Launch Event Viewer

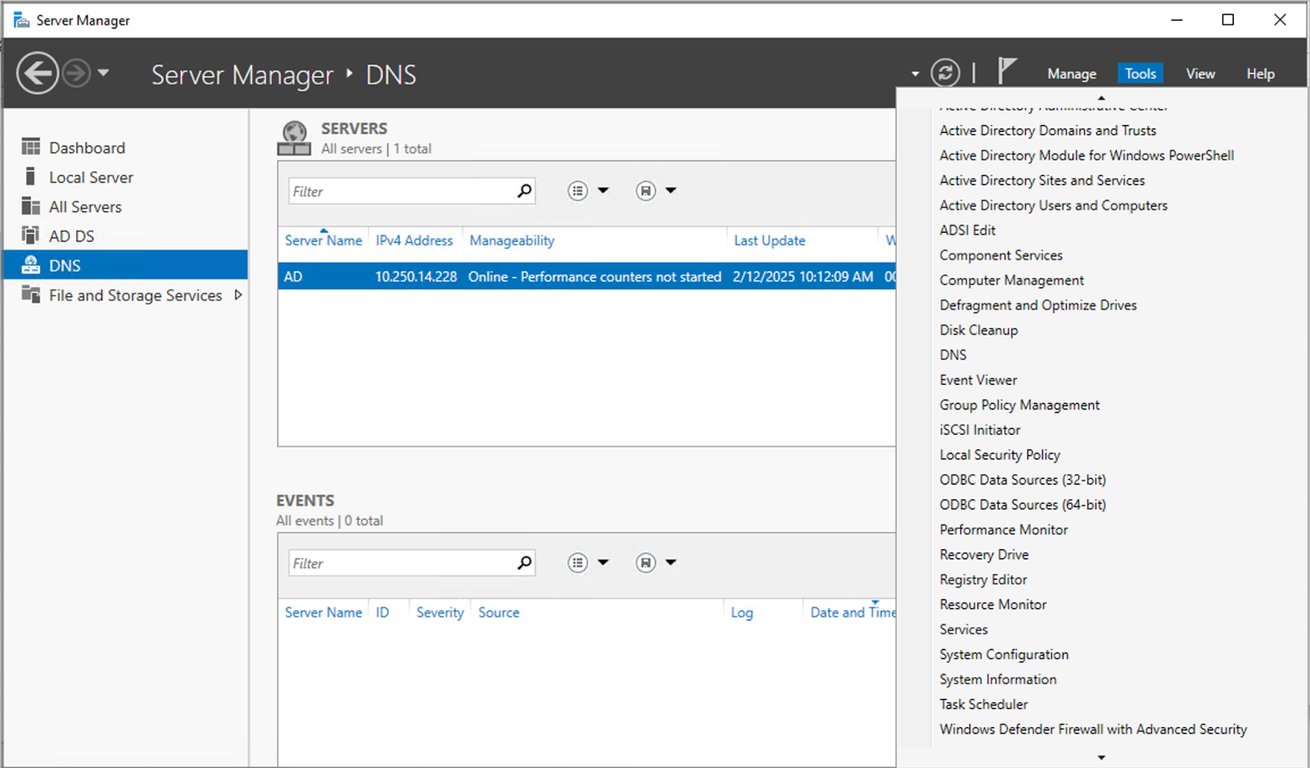[x=978, y=380]
